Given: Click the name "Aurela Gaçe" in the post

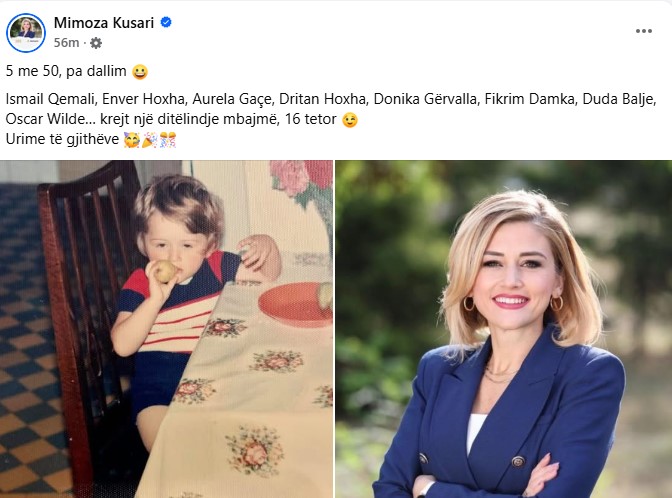Looking at the screenshot, I should point(232,99).
